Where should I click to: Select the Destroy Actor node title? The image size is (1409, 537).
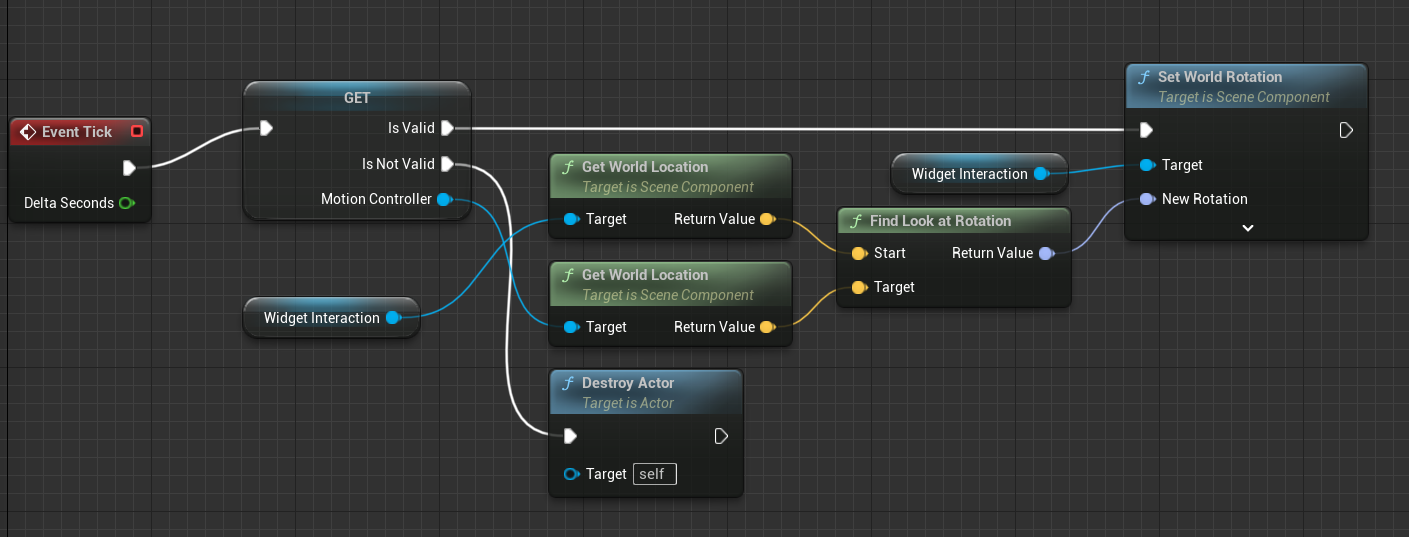(x=628, y=383)
